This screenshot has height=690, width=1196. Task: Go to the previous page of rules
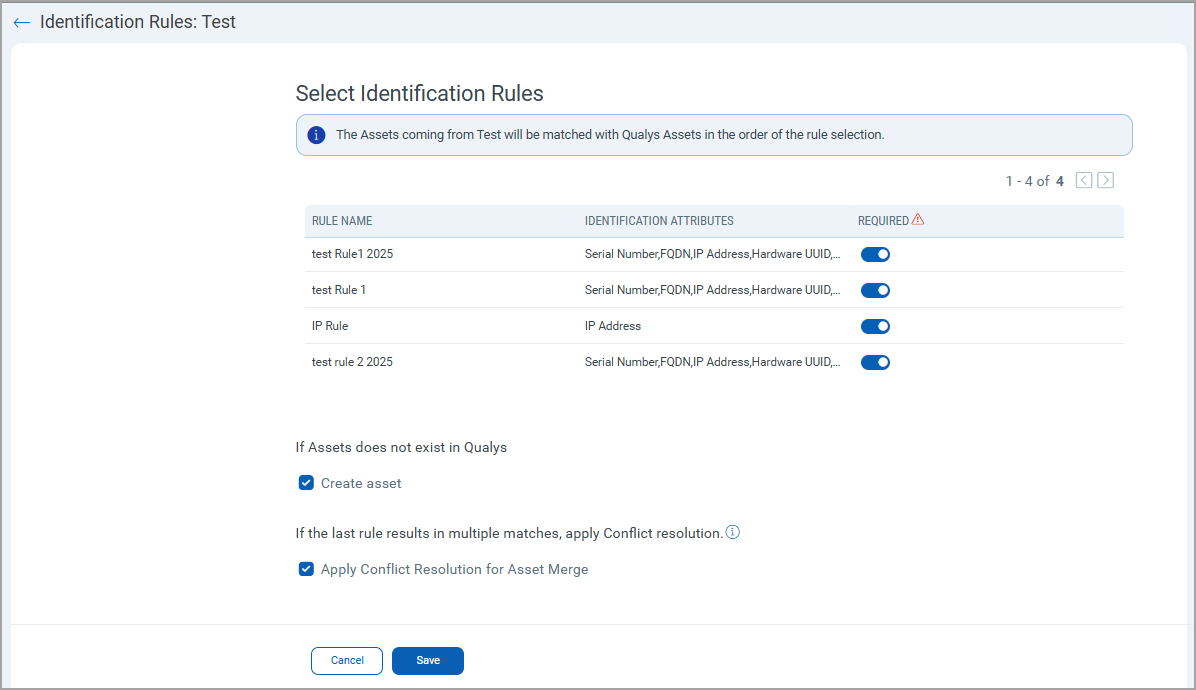[1084, 180]
